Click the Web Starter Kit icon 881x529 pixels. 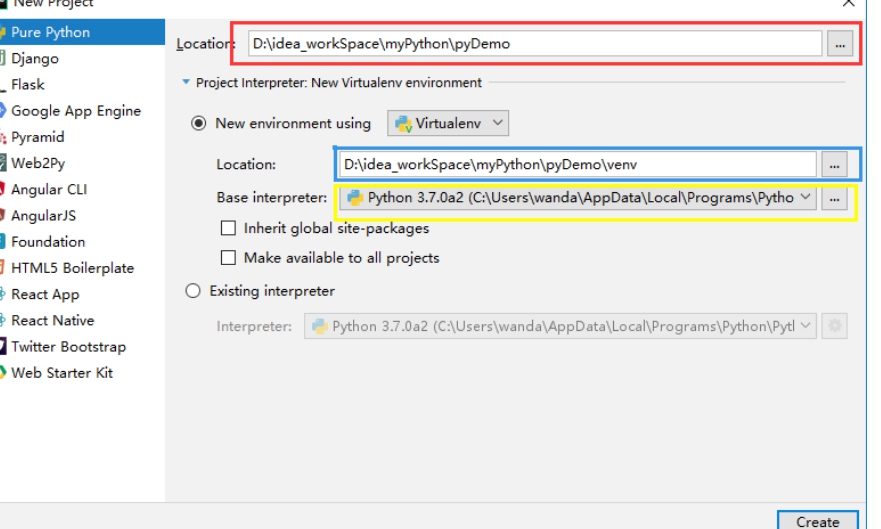tap(3, 373)
